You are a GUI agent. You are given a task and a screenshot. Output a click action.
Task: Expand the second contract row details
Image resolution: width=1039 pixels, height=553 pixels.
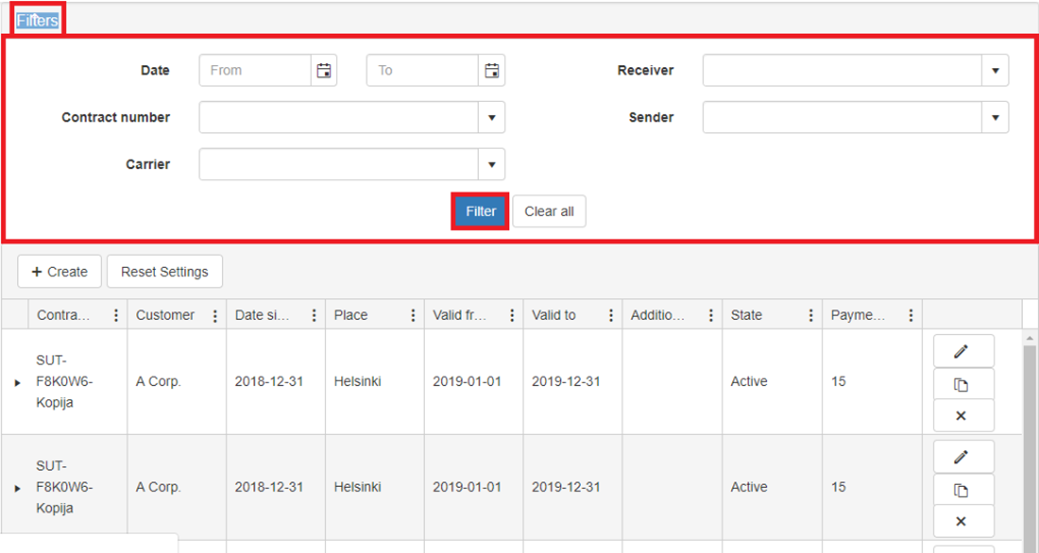pyautogui.click(x=17, y=488)
